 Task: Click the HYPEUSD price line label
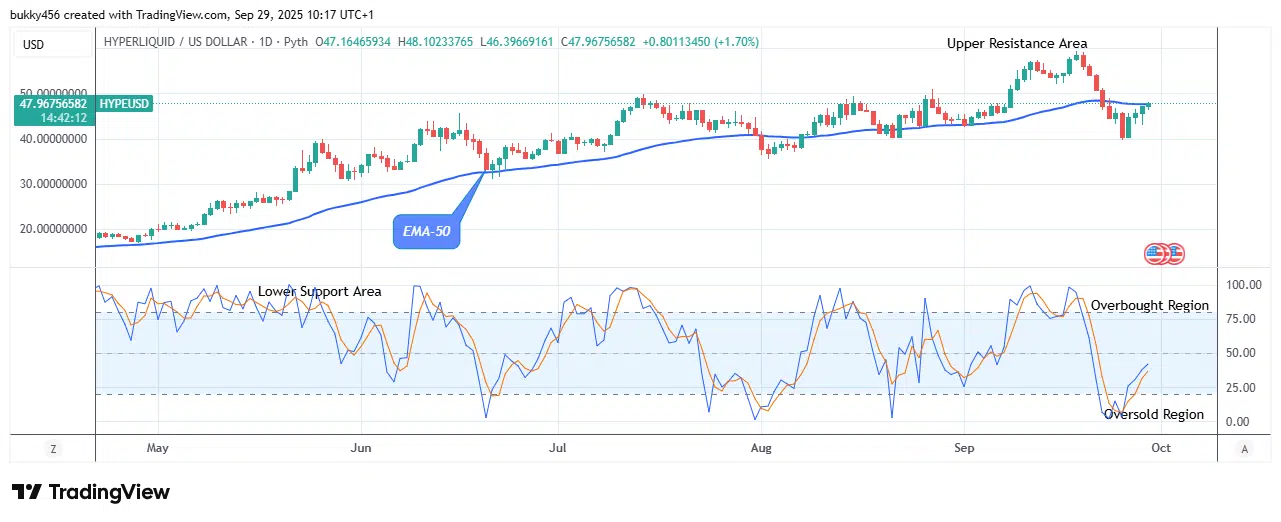tap(124, 103)
